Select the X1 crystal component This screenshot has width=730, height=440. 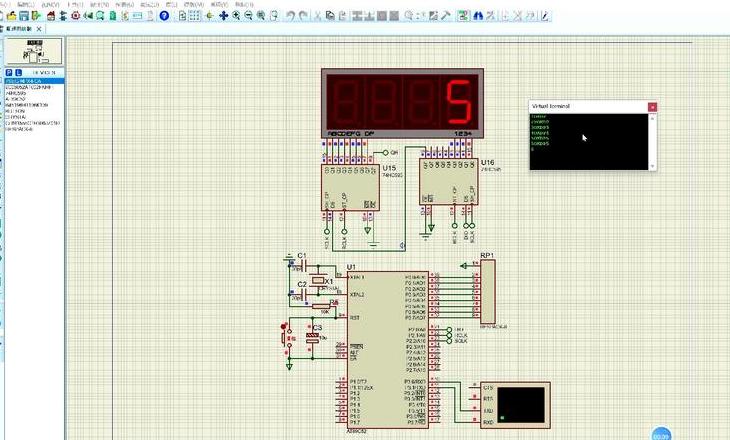[318, 281]
